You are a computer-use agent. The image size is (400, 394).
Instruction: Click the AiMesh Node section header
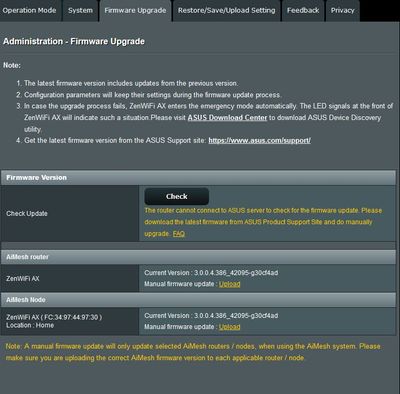point(199,300)
